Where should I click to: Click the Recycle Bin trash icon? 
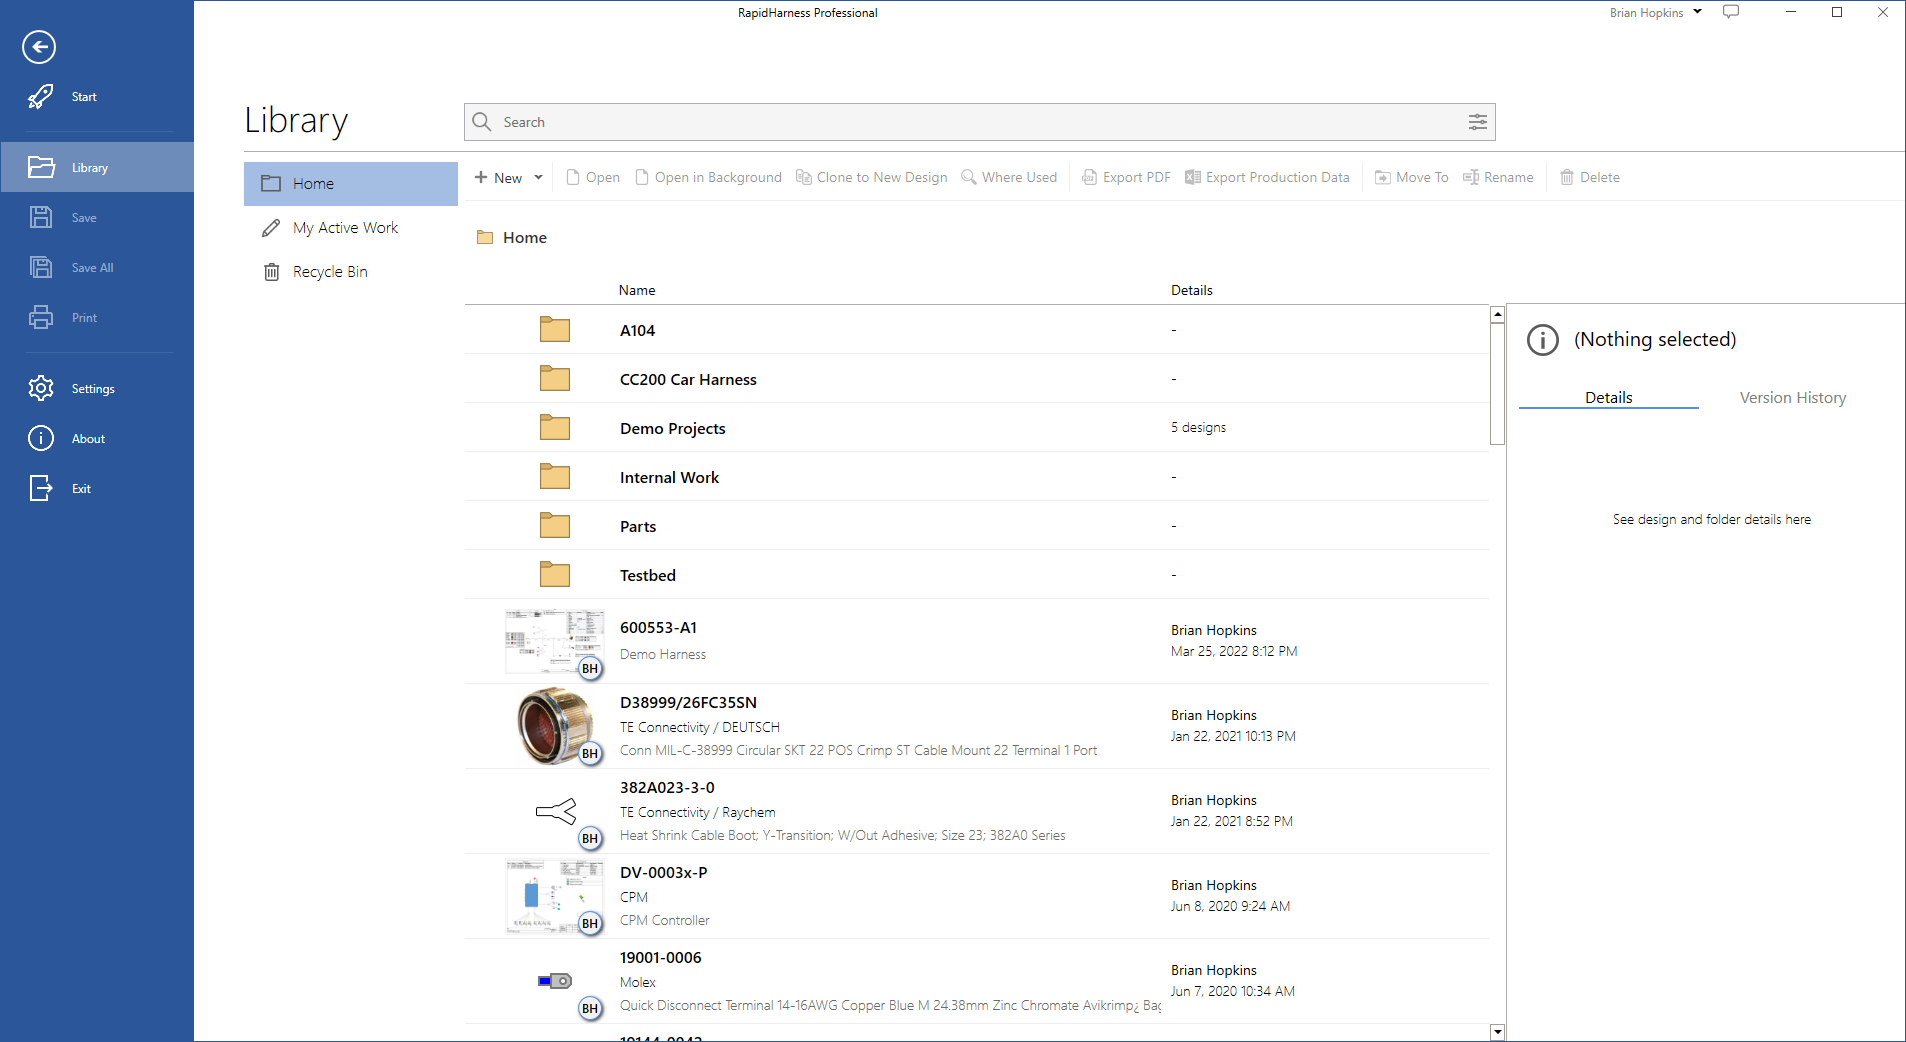(x=271, y=272)
